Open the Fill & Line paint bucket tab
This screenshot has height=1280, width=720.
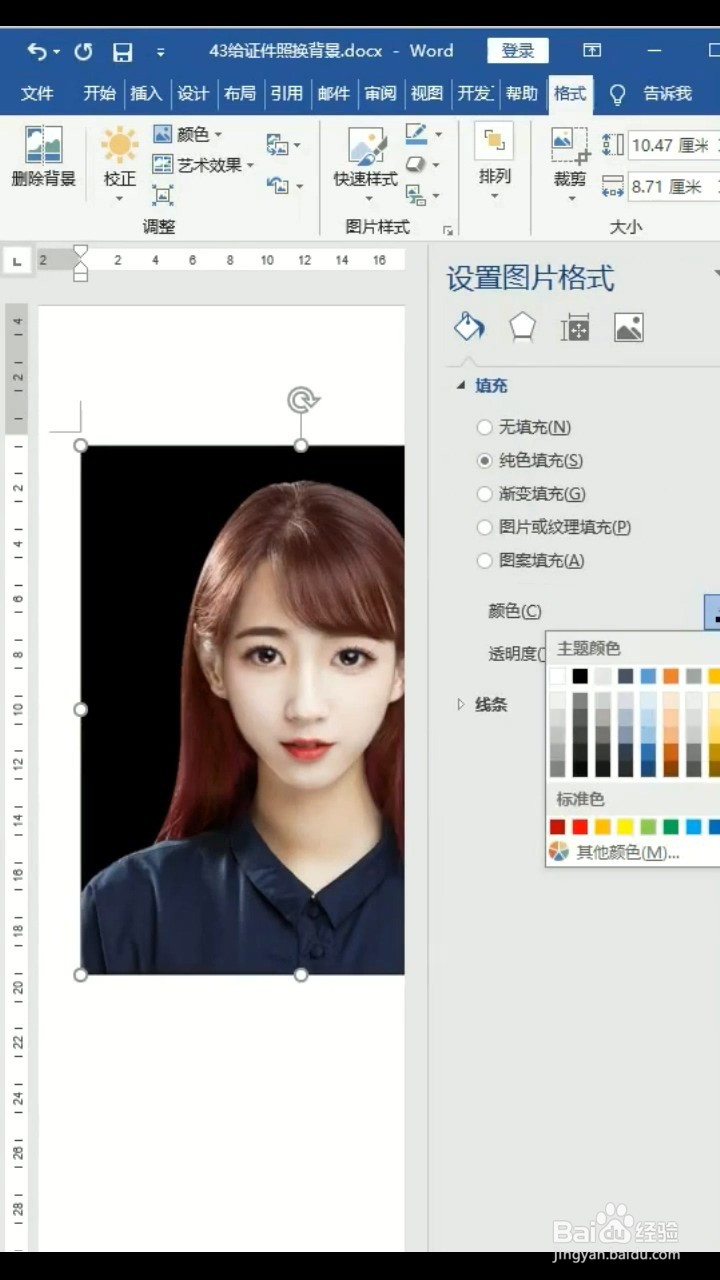(469, 327)
